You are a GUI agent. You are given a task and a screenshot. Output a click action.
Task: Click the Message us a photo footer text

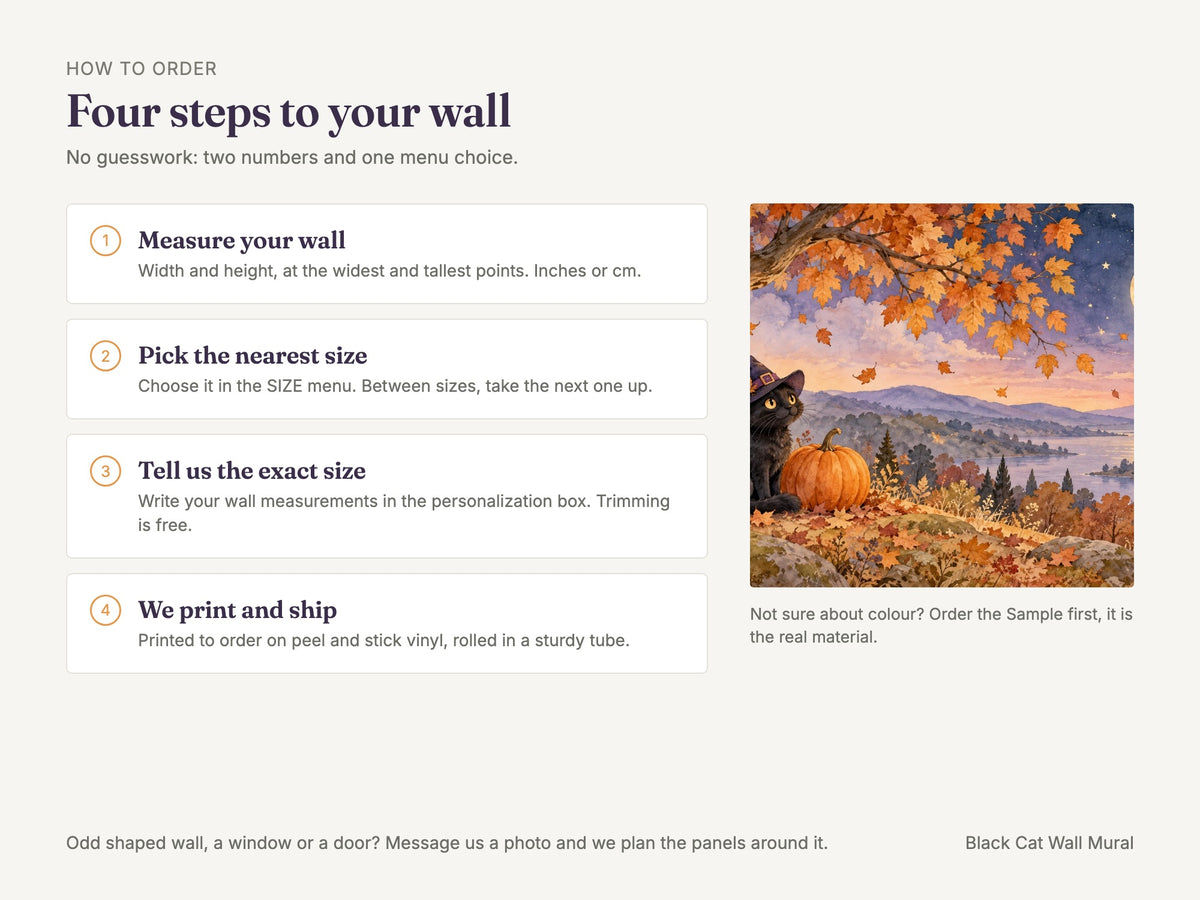click(447, 843)
